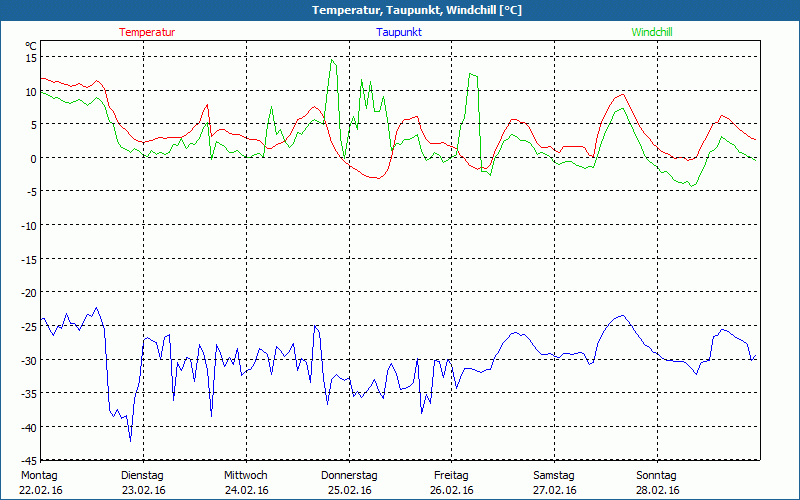Viewport: 800px width, 500px height.
Task: Click the °C unit label
Action: tap(31, 46)
